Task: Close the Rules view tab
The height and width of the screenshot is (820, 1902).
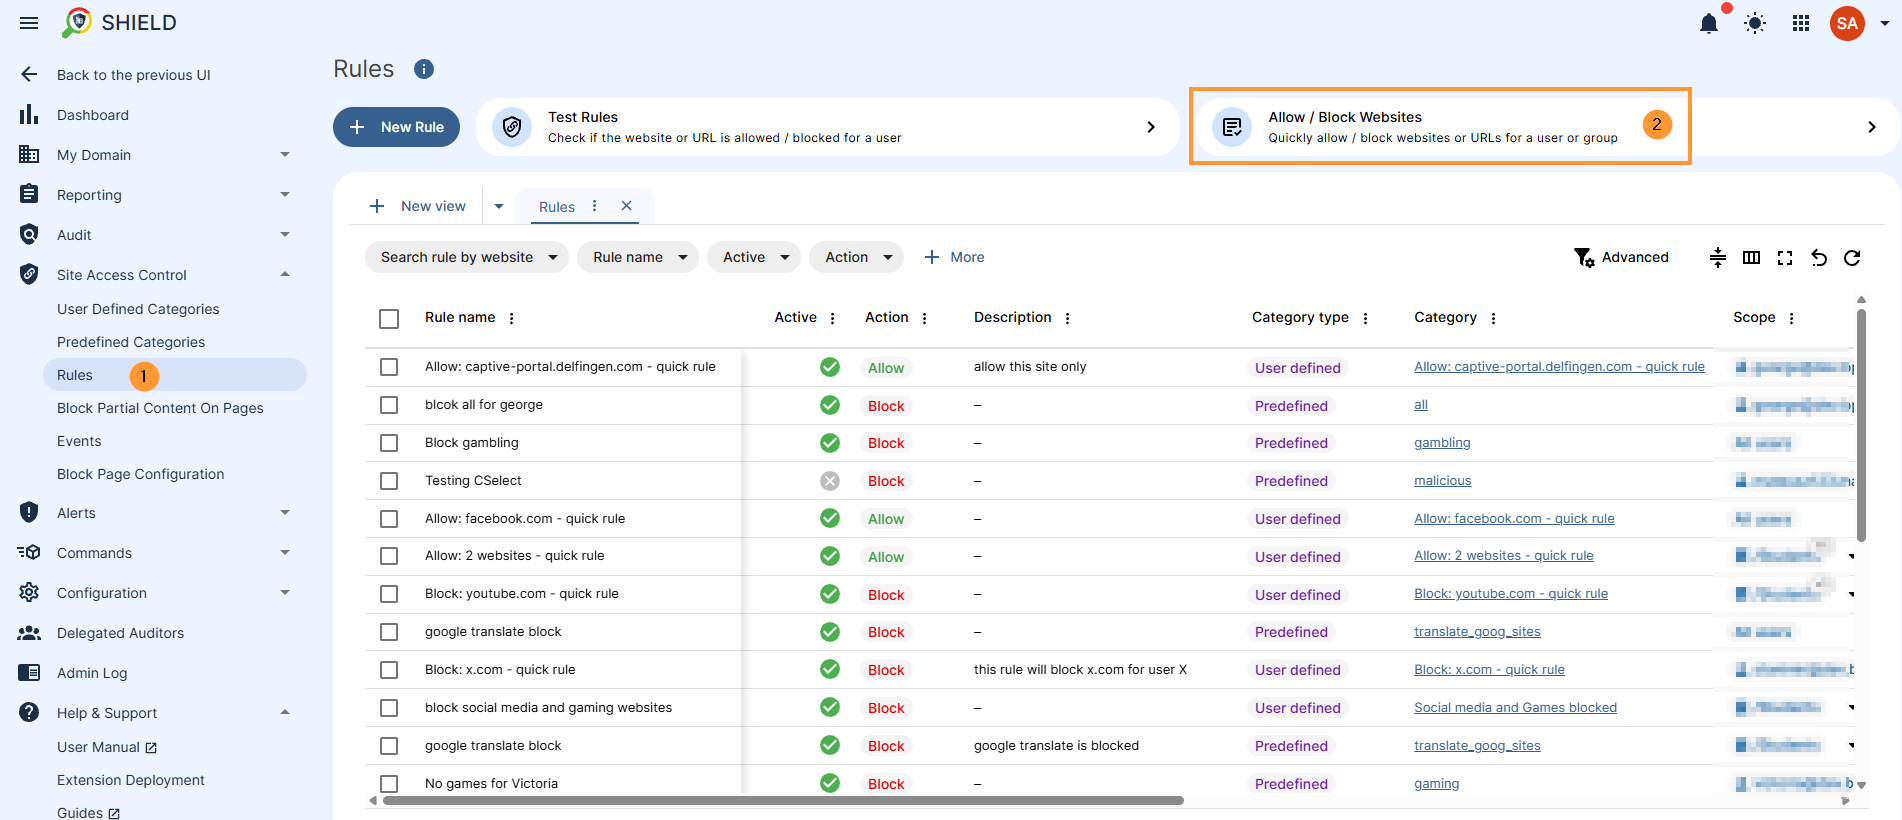Action: pyautogui.click(x=626, y=206)
